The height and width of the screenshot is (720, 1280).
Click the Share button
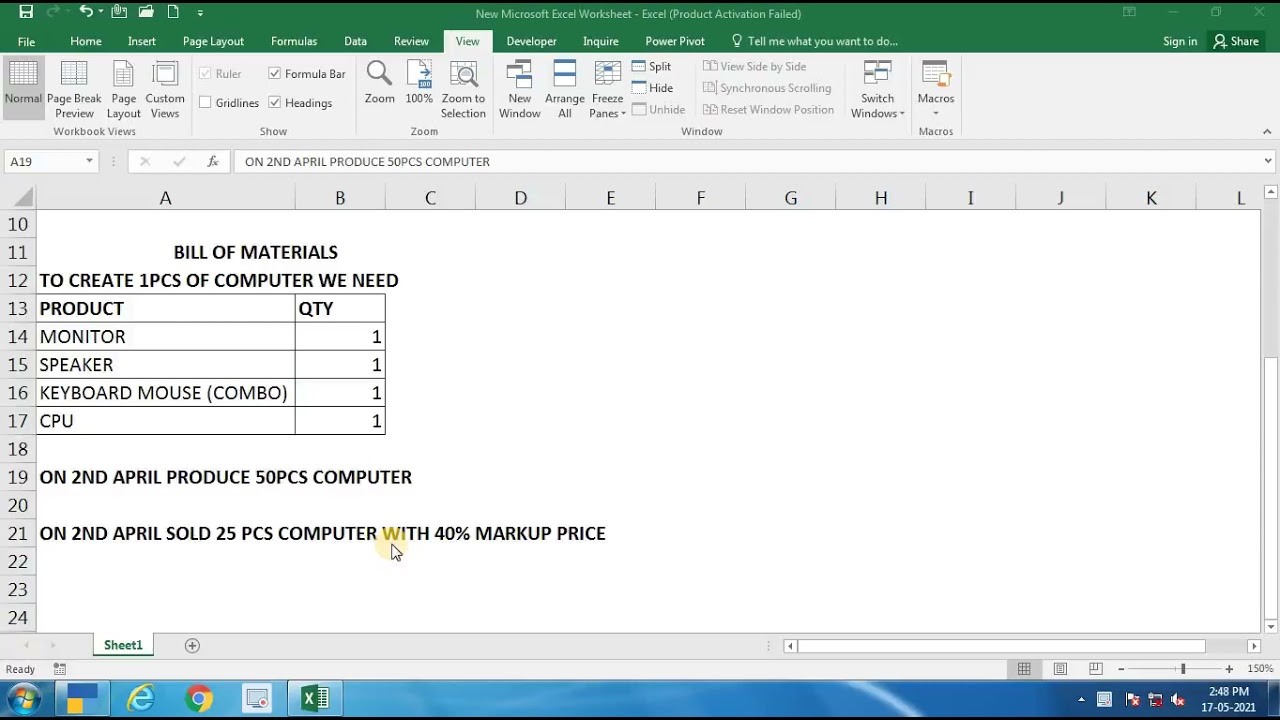point(1236,41)
